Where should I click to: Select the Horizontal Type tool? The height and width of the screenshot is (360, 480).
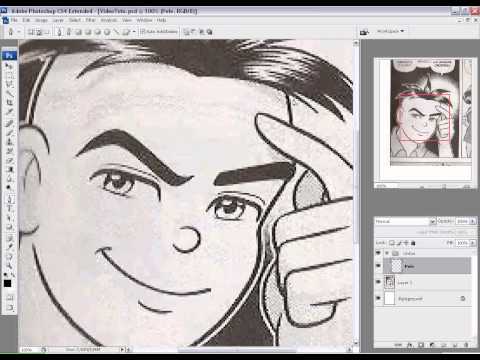click(9, 209)
